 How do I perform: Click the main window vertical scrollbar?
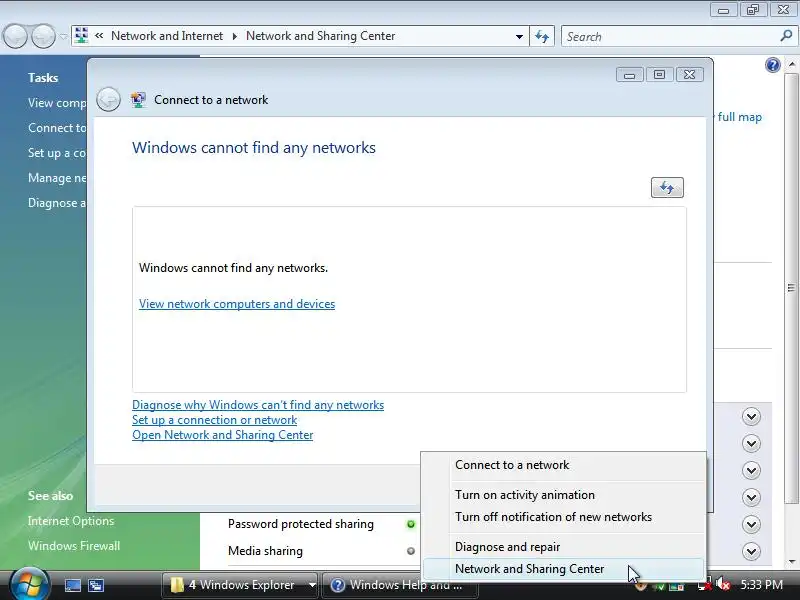791,288
